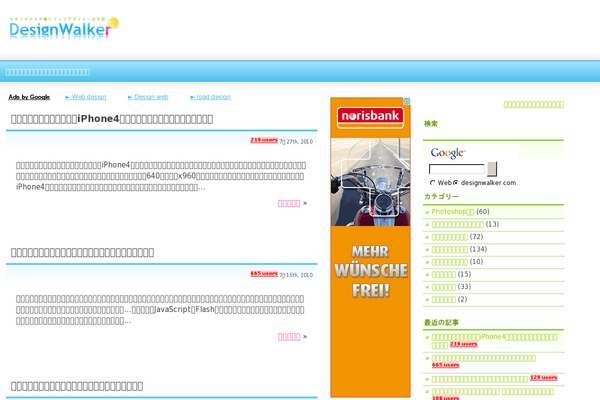The height and width of the screenshot is (400, 600).
Task: Open the article title mentioning iPhone4
Action: [112, 119]
